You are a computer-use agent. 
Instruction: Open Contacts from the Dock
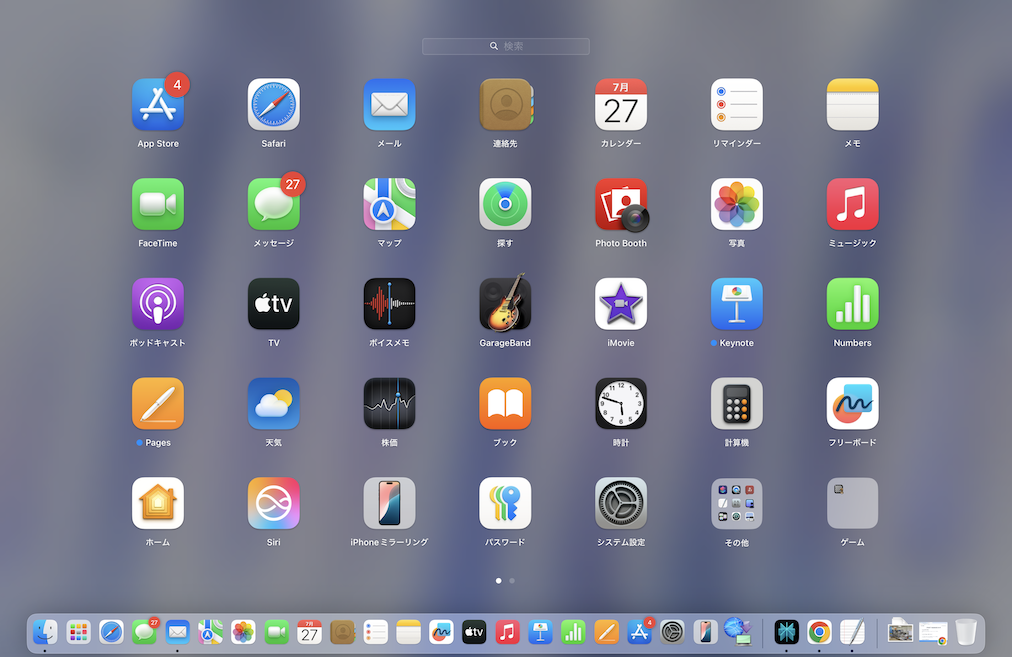pos(343,632)
